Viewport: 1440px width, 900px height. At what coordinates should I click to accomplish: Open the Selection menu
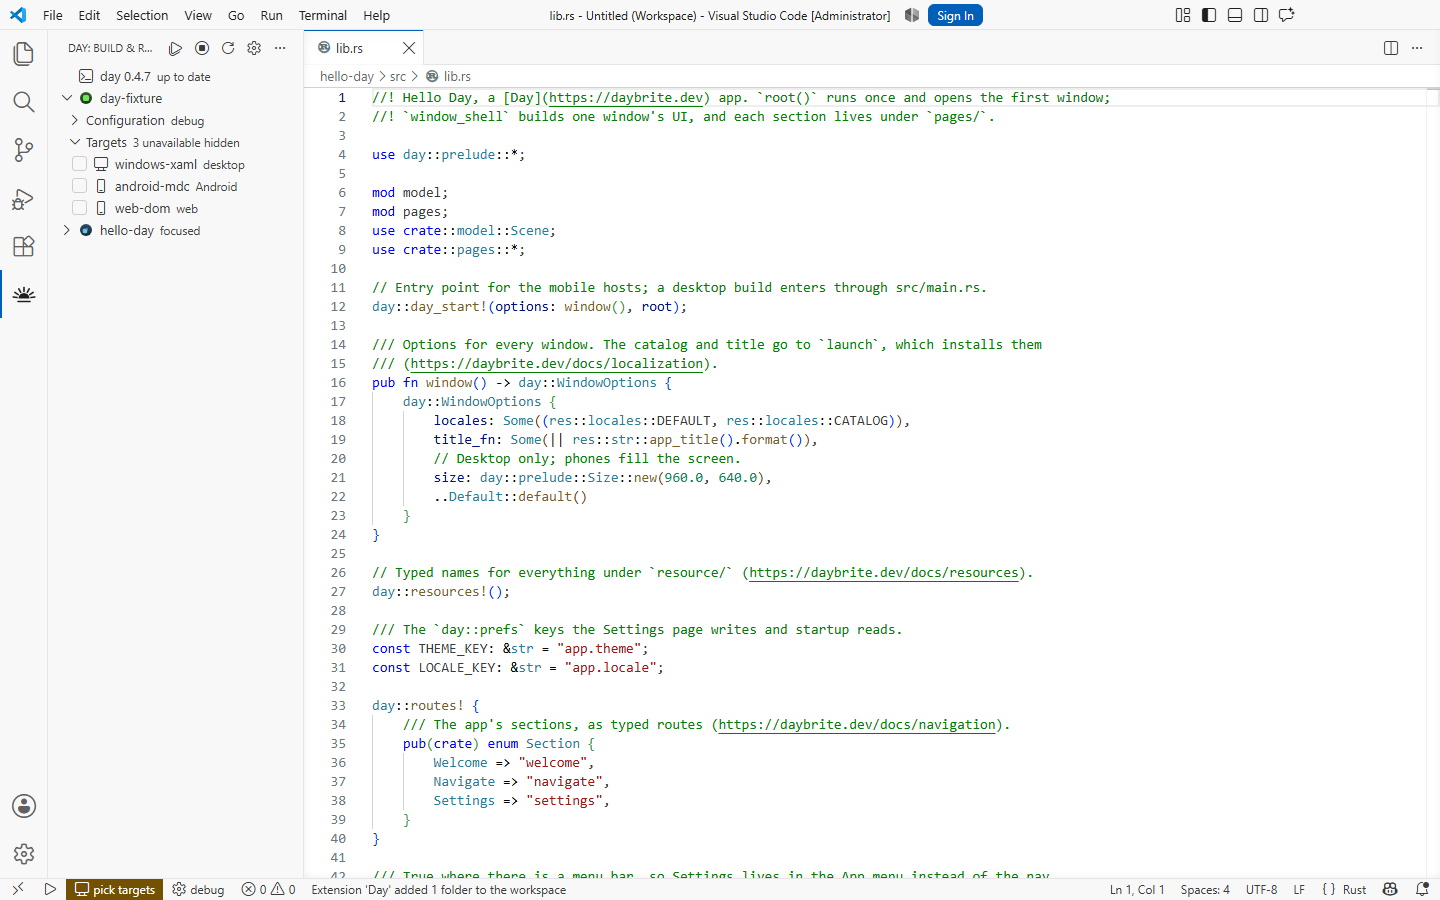(x=142, y=15)
